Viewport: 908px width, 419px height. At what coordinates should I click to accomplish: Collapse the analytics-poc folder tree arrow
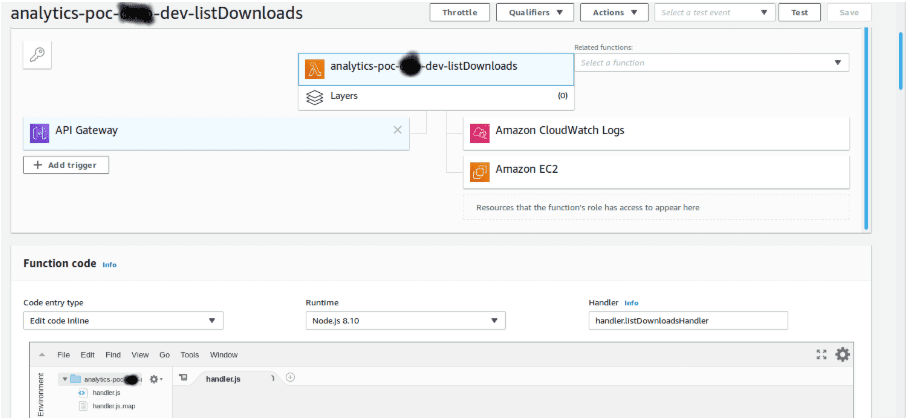coord(65,380)
